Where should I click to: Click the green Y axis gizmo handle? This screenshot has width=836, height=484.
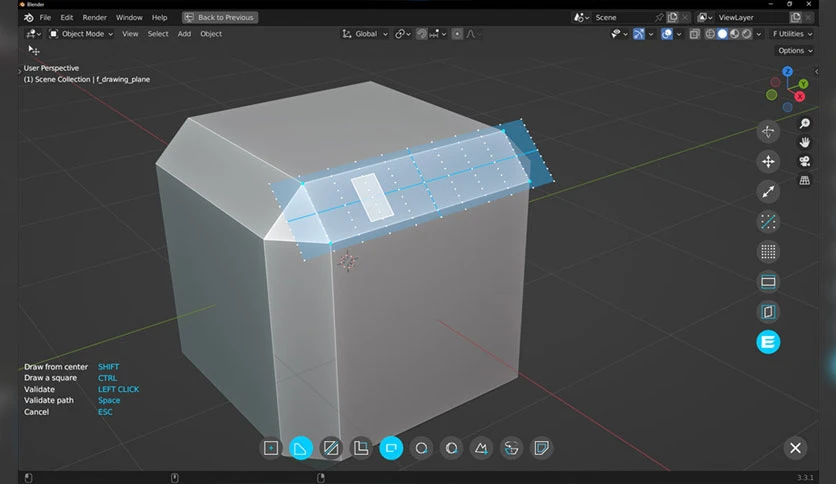click(803, 84)
